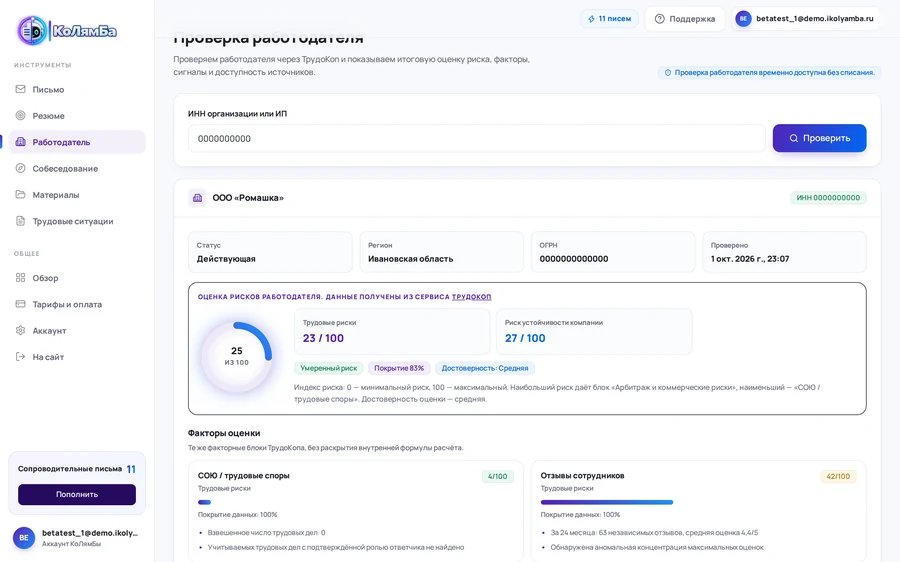The image size is (900, 562).
Task: Click the sidebar account betatest_1@demo.ikoly…
Action: point(77,538)
